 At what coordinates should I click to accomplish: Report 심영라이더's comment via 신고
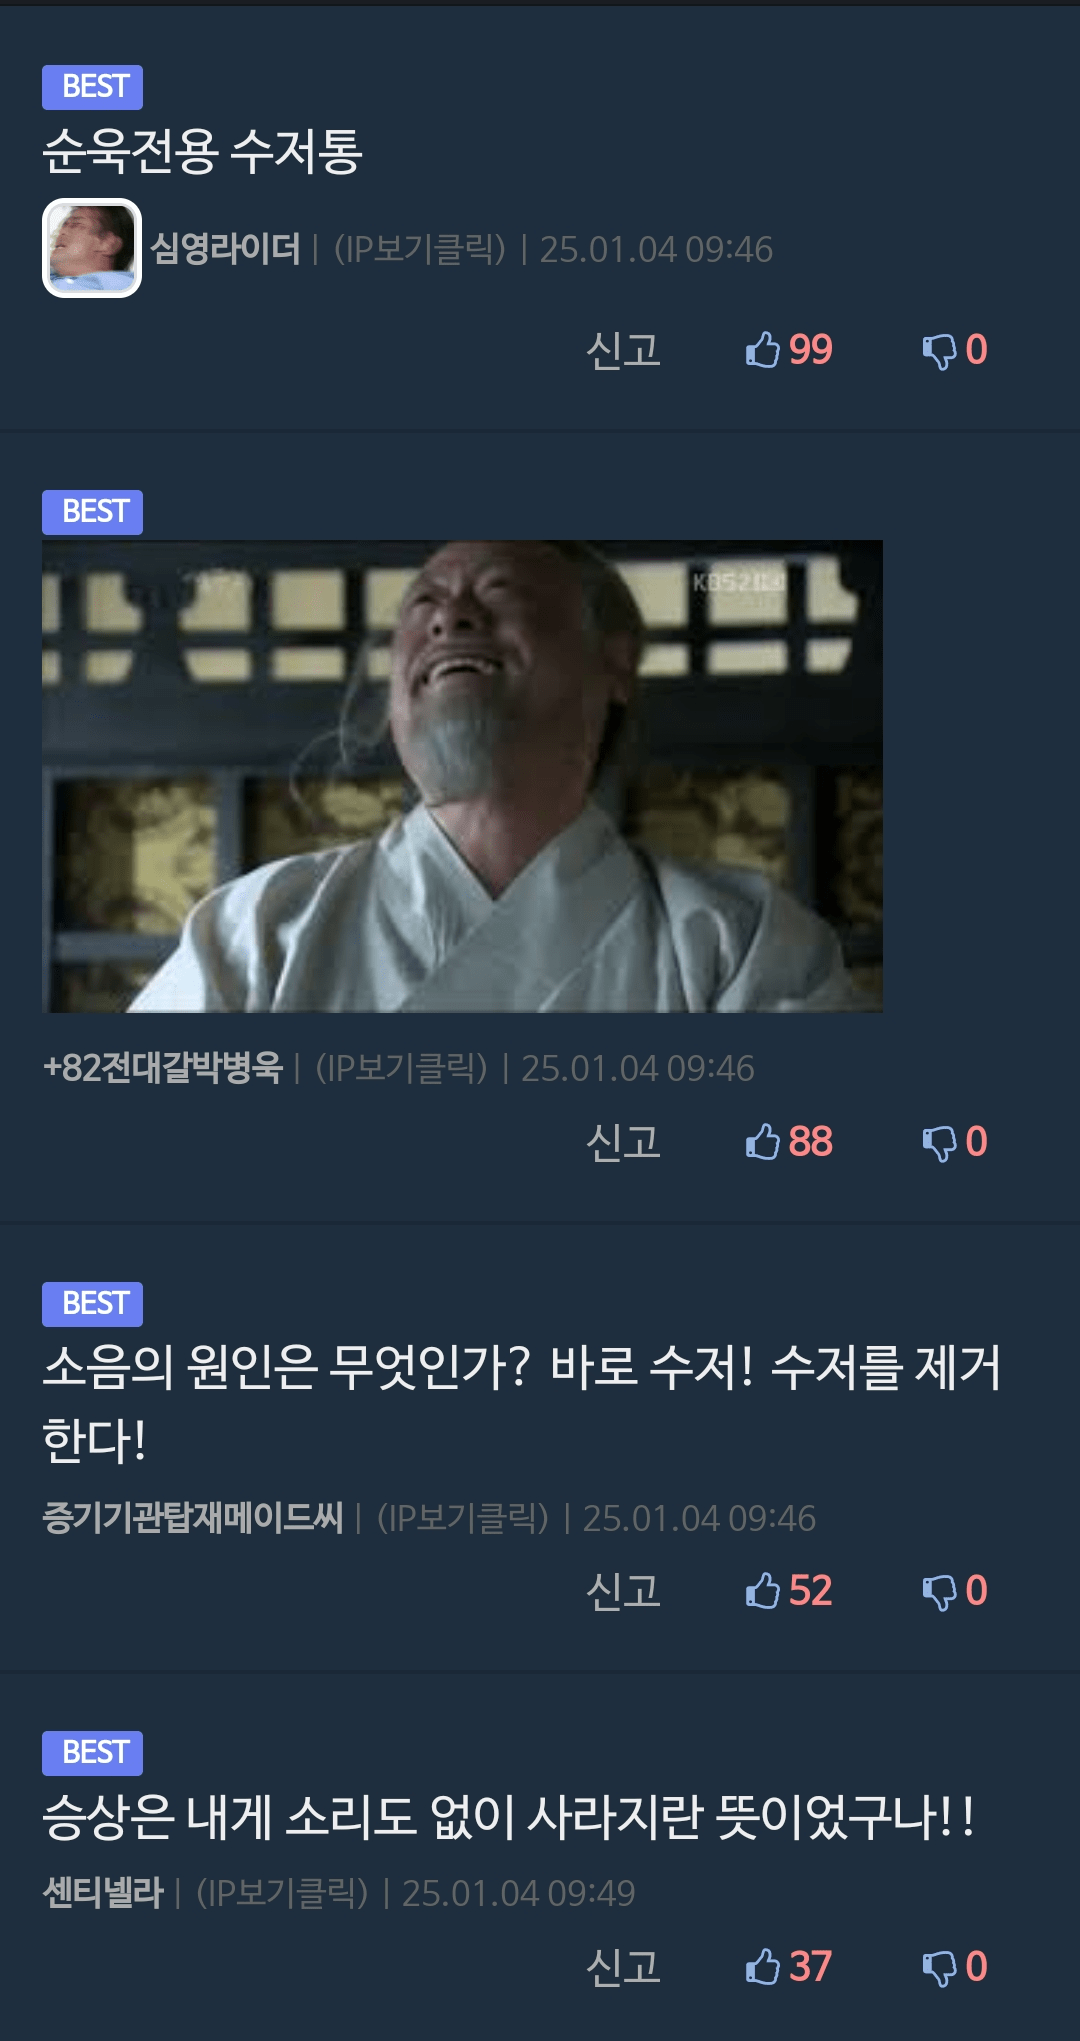click(623, 350)
